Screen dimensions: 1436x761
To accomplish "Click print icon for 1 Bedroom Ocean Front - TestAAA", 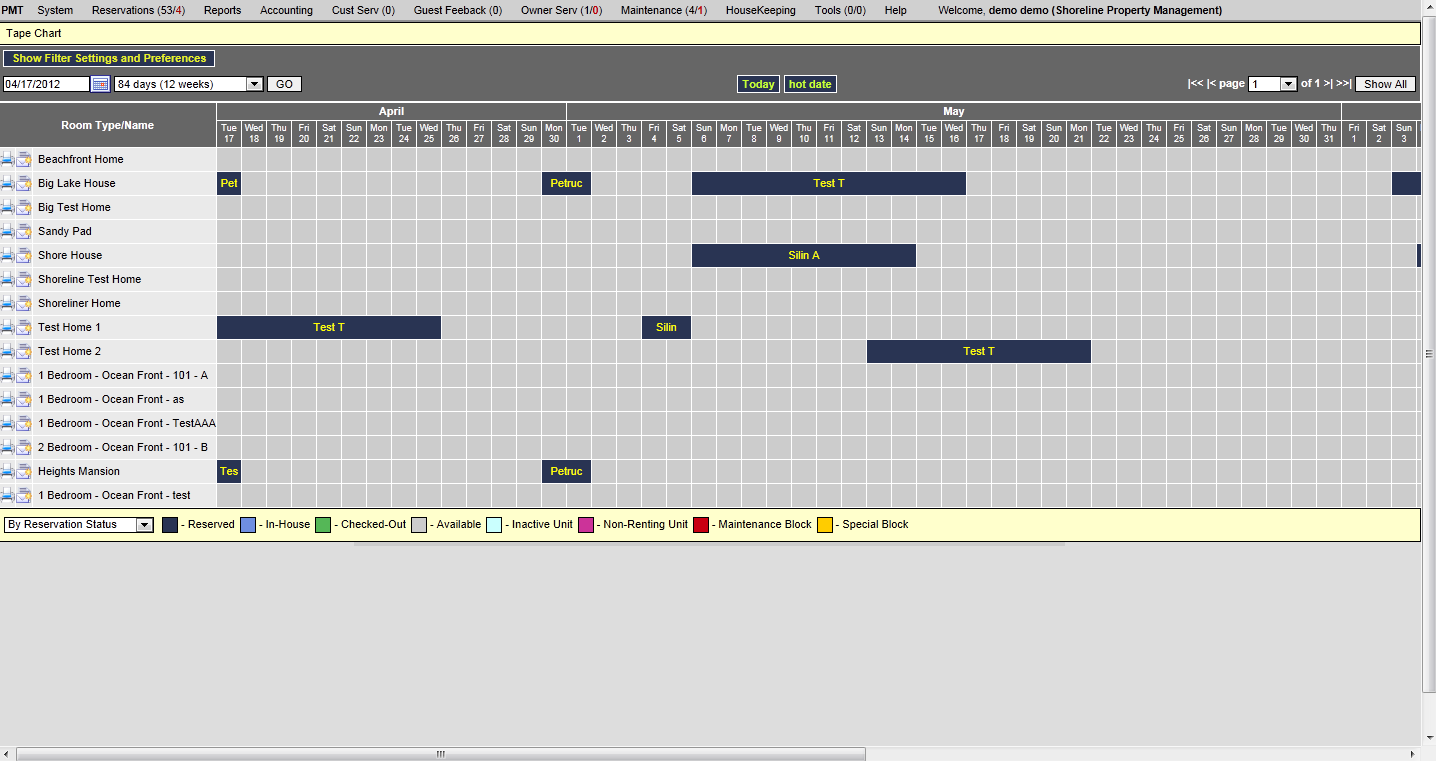I will (x=7, y=423).
